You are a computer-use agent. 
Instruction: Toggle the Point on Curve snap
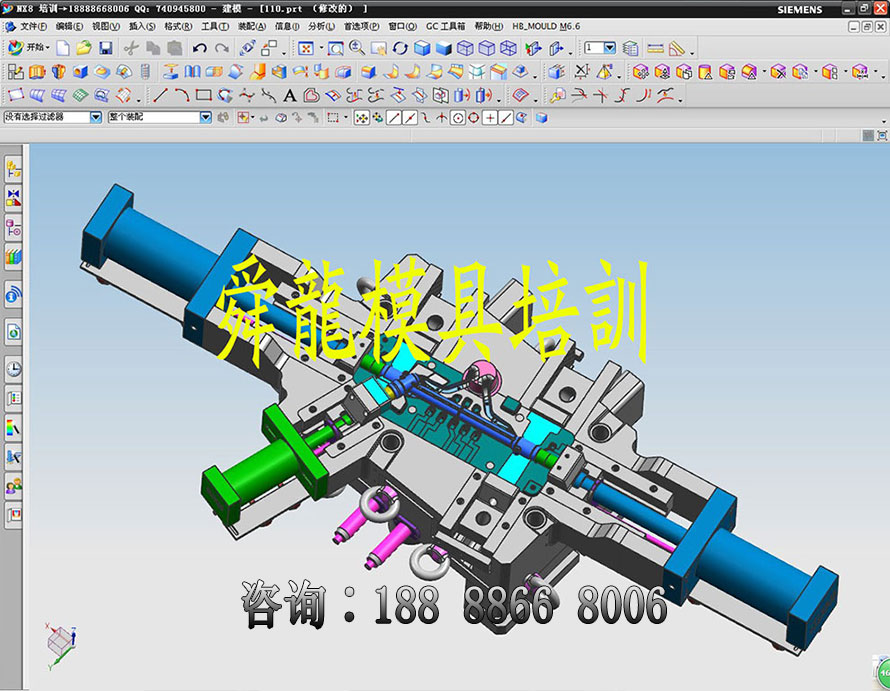coord(505,118)
